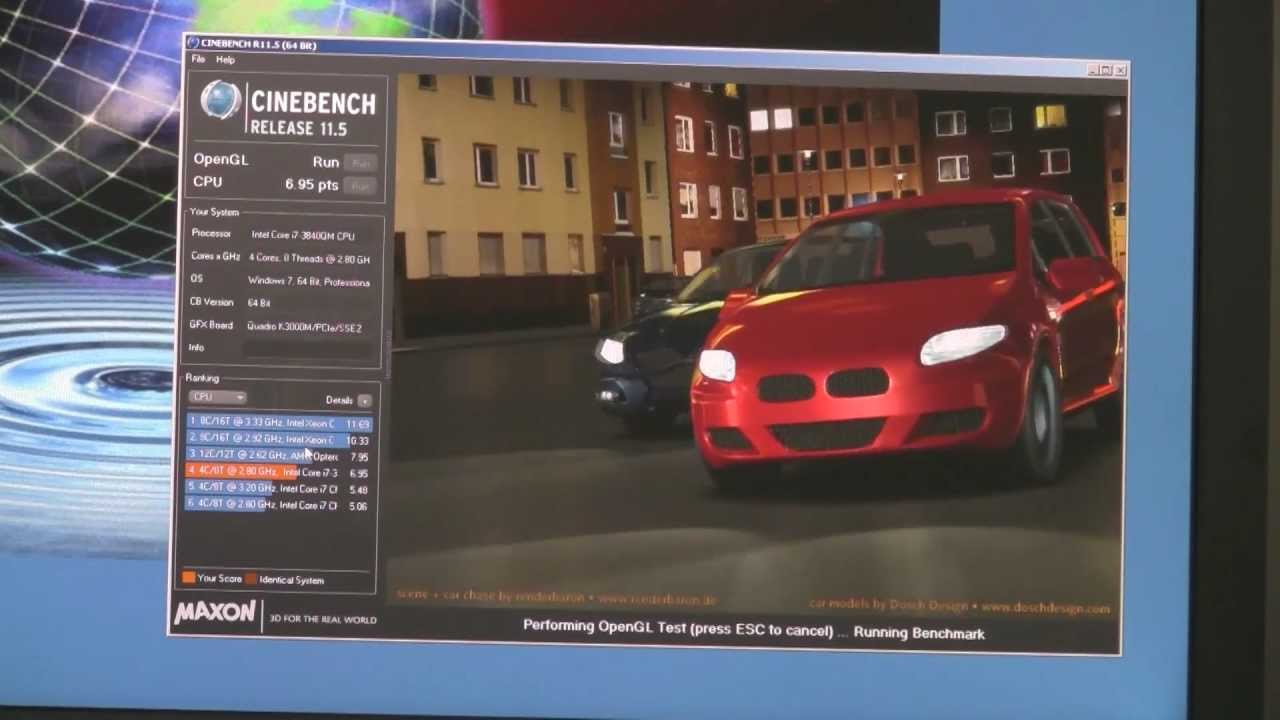The image size is (1280, 720).
Task: Click the Identical System legend swatch
Action: coord(251,579)
